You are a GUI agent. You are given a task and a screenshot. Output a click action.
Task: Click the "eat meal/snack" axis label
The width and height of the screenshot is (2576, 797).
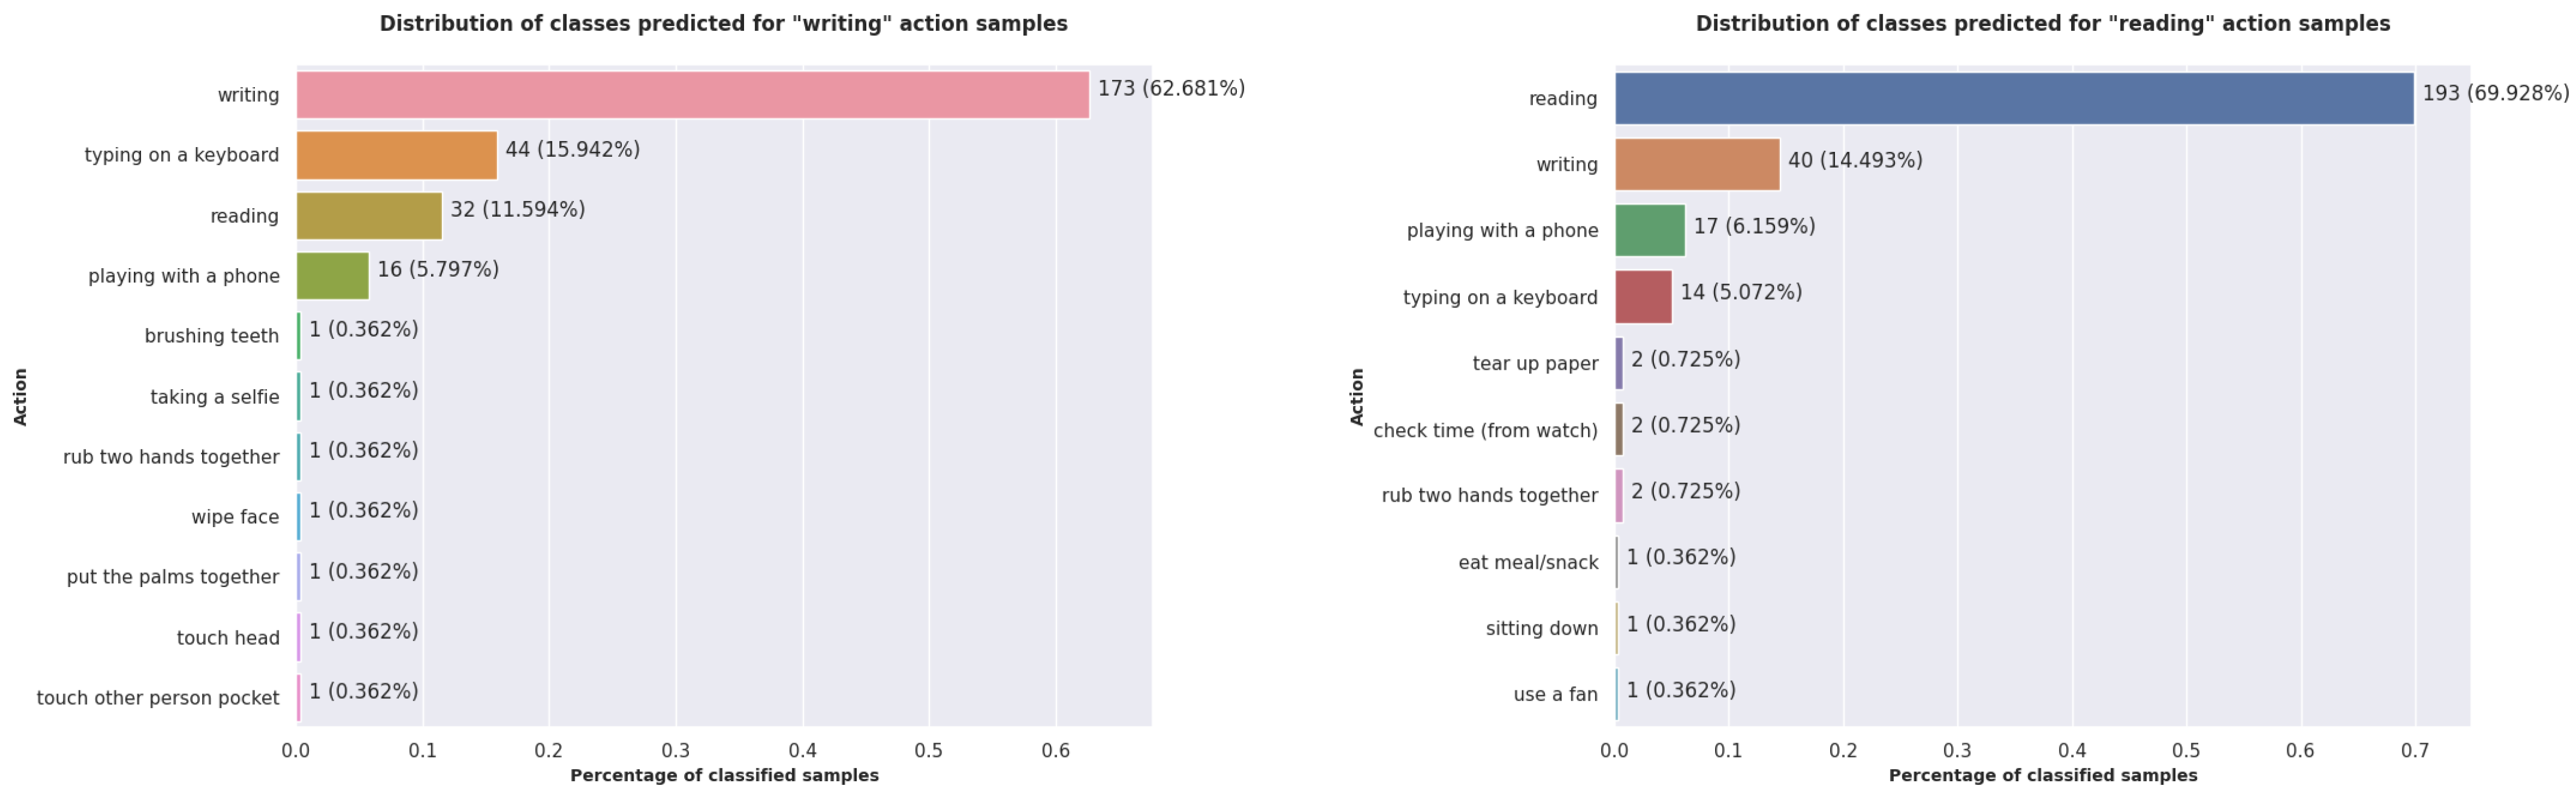click(1528, 562)
